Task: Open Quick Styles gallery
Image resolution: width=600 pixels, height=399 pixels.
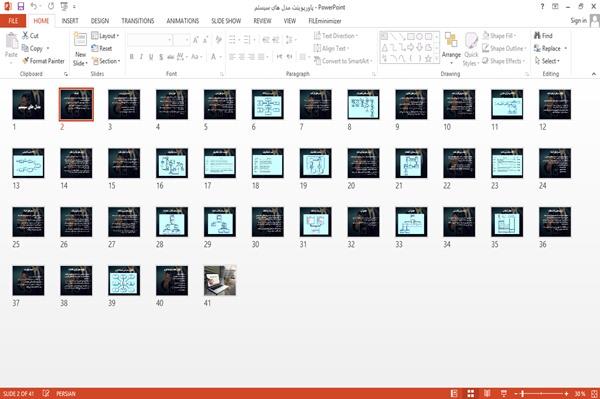Action: (x=471, y=49)
